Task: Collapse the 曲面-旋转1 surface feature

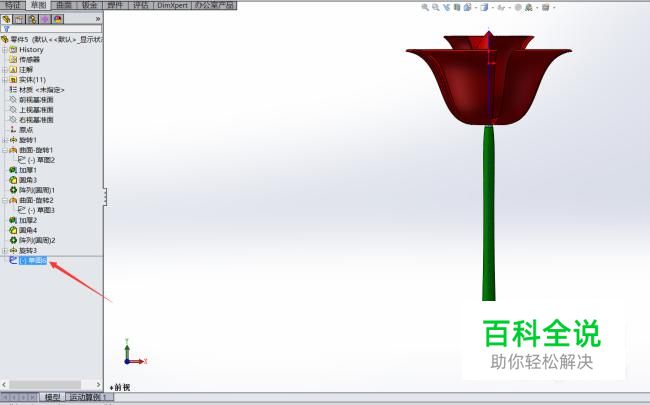Action: pos(5,150)
